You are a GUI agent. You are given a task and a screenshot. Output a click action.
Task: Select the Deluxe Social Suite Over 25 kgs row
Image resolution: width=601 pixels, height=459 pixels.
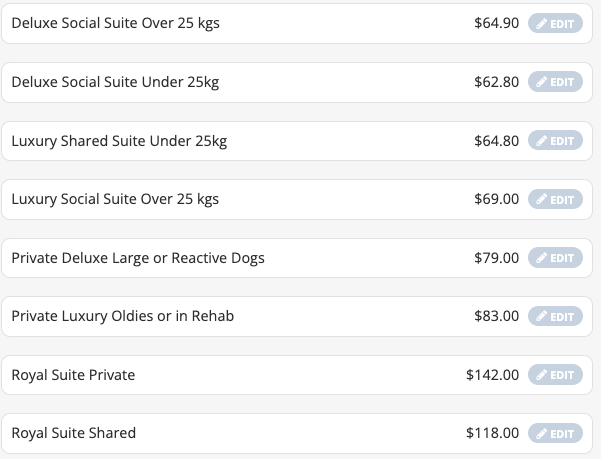click(297, 23)
